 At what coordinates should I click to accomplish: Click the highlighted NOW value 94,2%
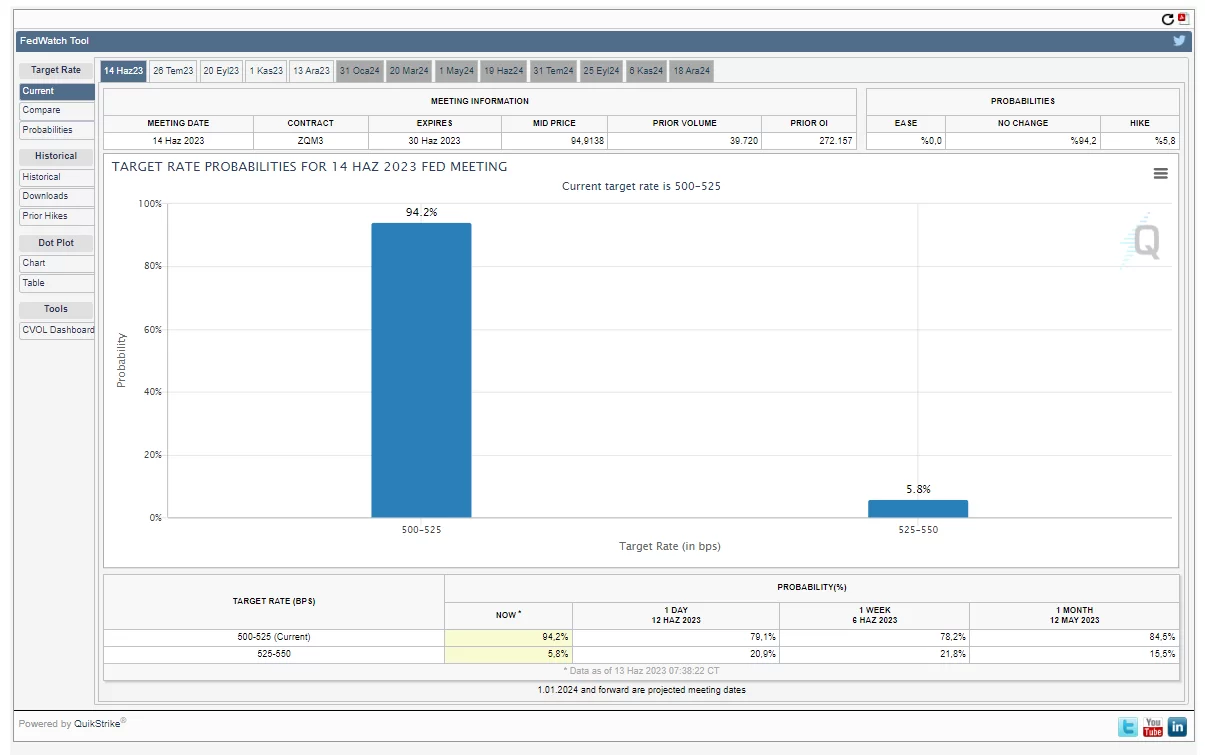[x=509, y=637]
